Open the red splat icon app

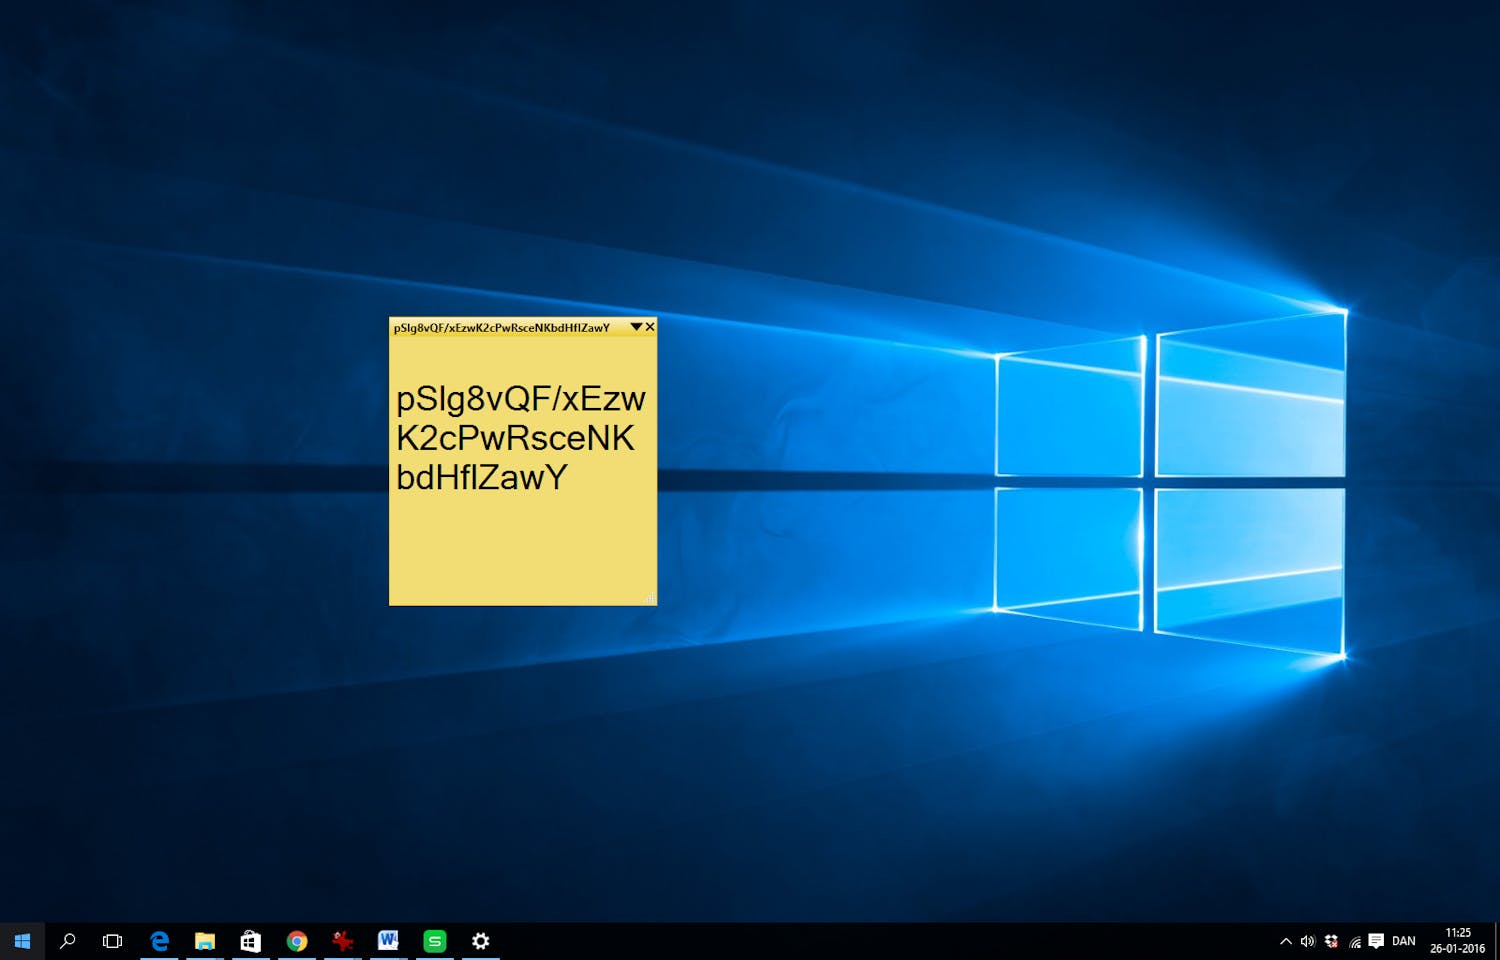pos(343,941)
